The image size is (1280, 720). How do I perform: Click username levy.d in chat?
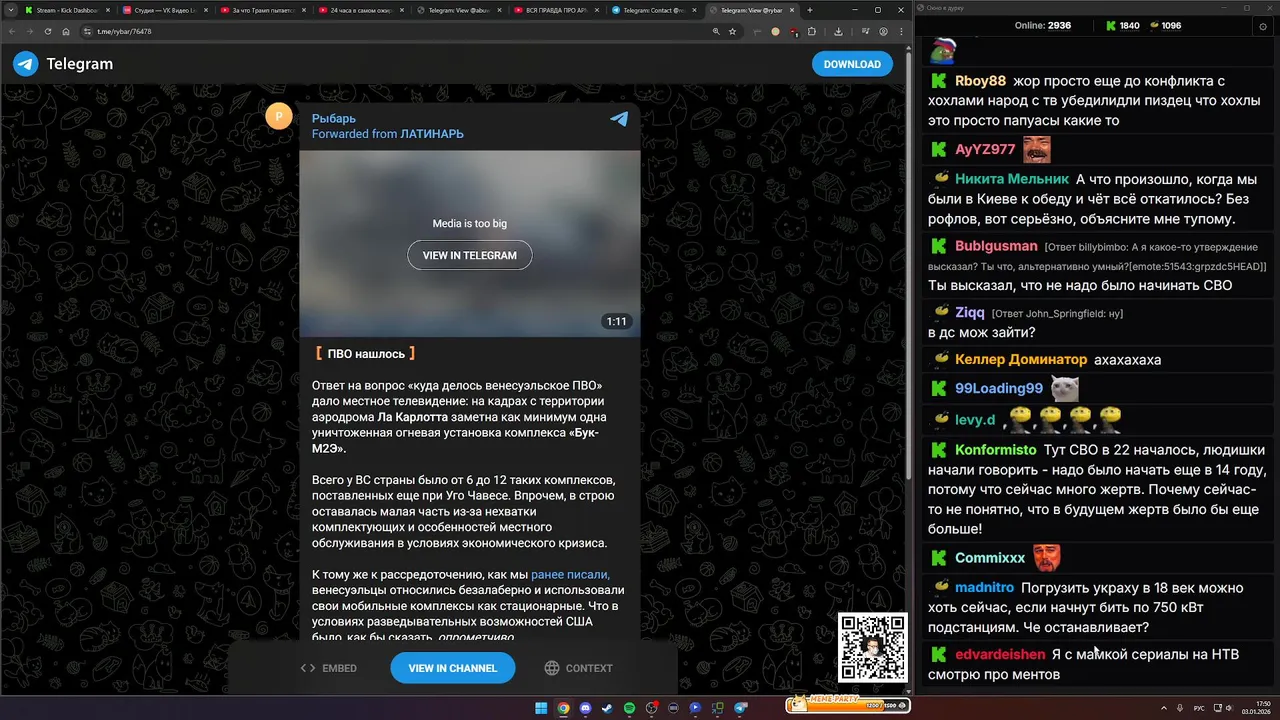[x=975, y=420]
